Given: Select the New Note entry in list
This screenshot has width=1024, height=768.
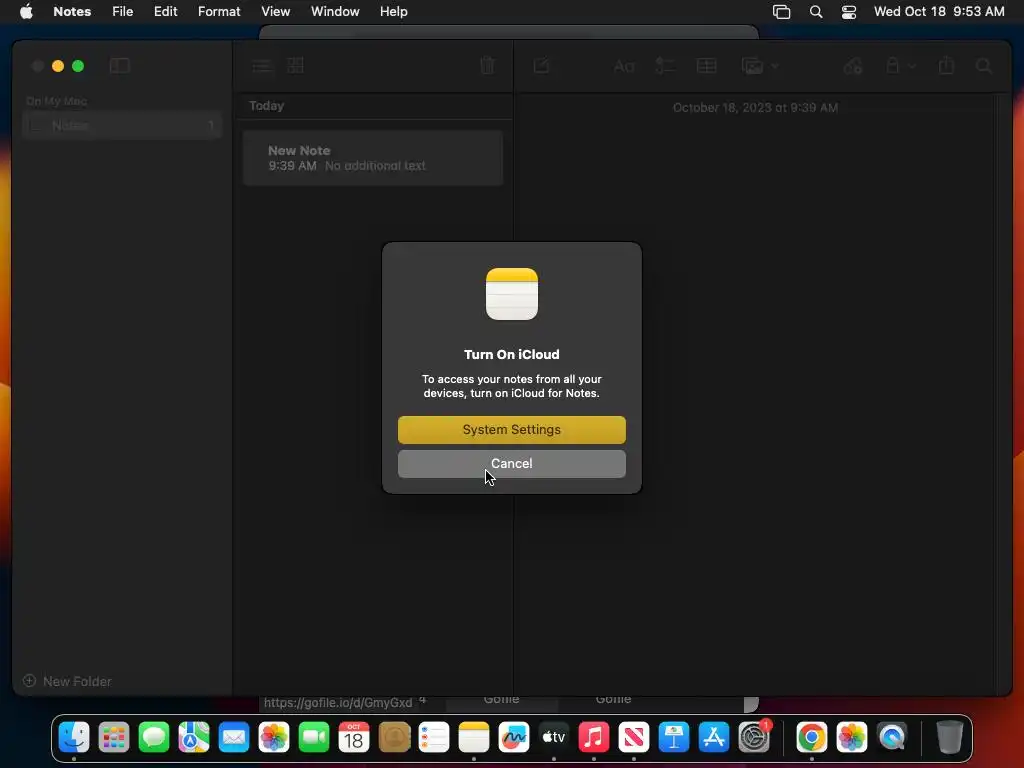Looking at the screenshot, I should point(373,158).
